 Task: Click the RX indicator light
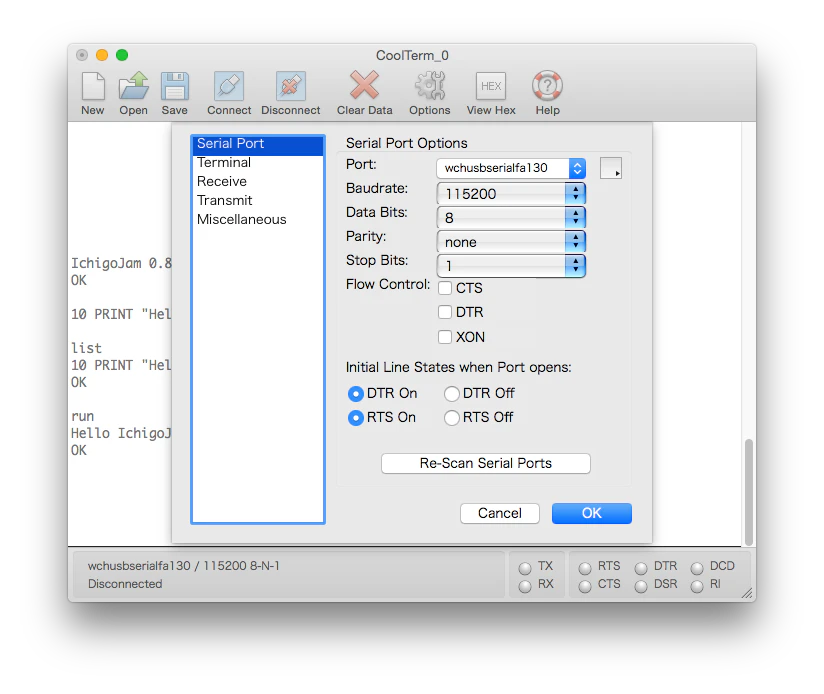(x=525, y=586)
